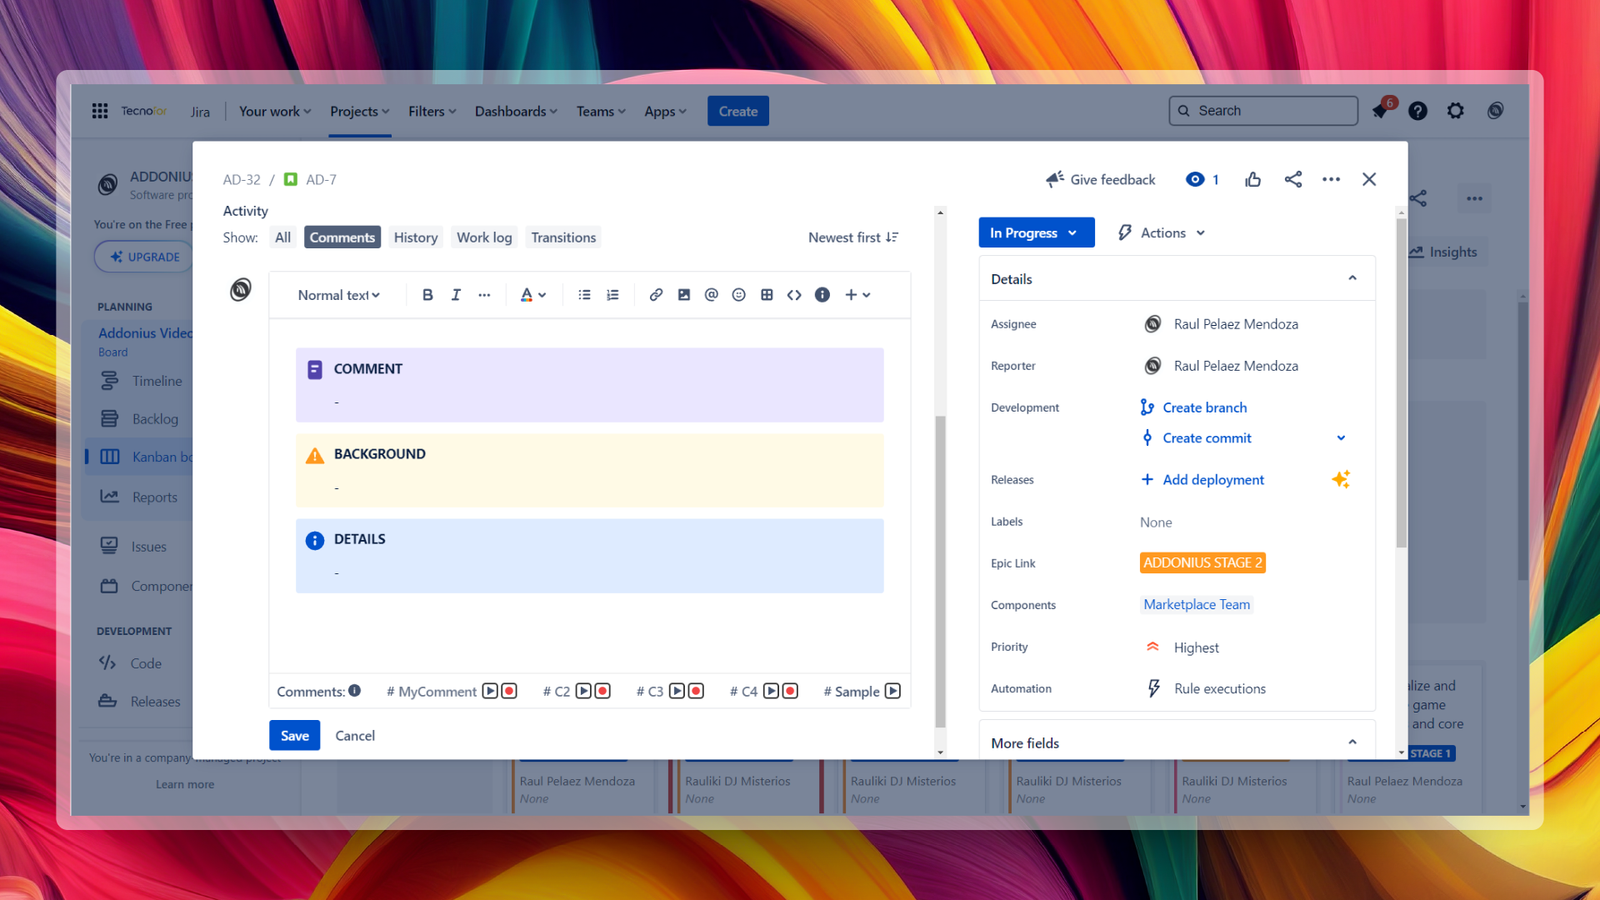Record the C2 comment template

point(602,691)
